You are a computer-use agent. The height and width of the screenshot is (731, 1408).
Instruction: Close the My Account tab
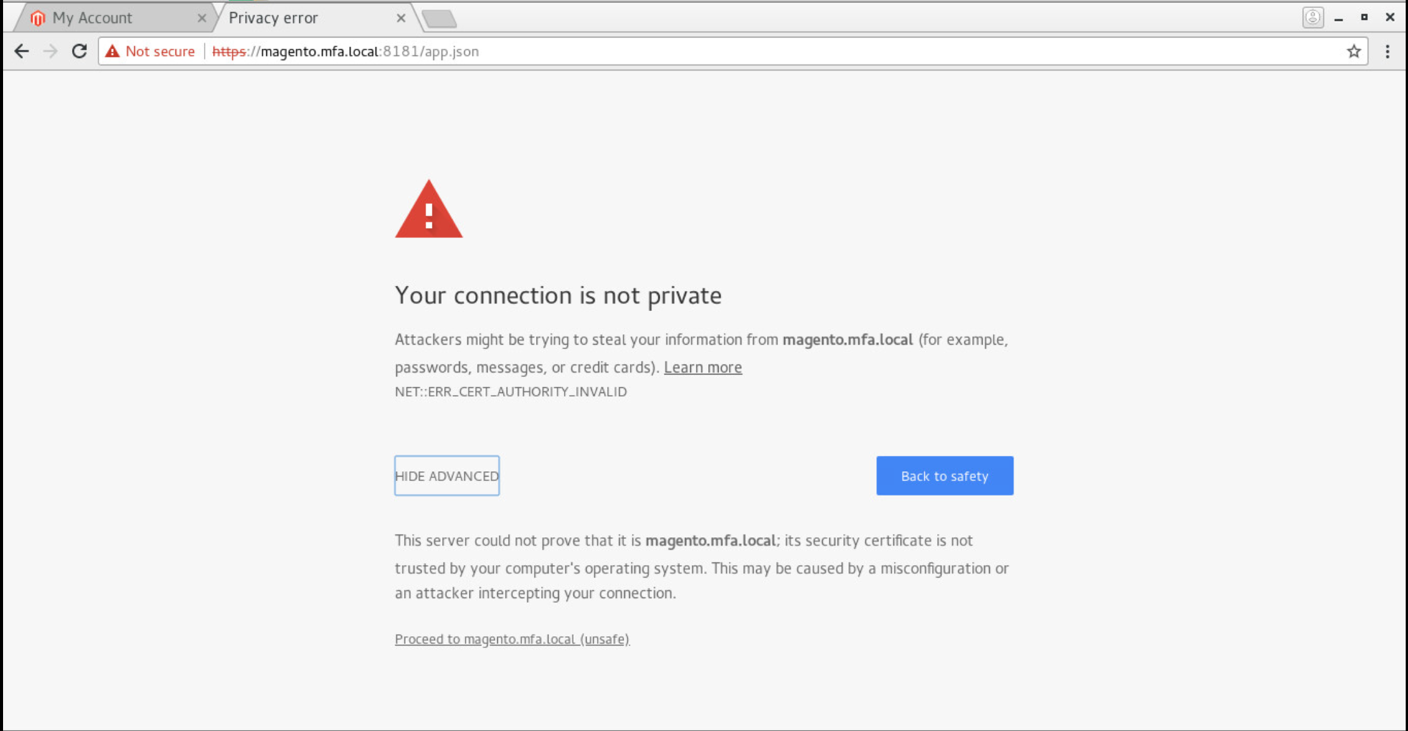(201, 18)
